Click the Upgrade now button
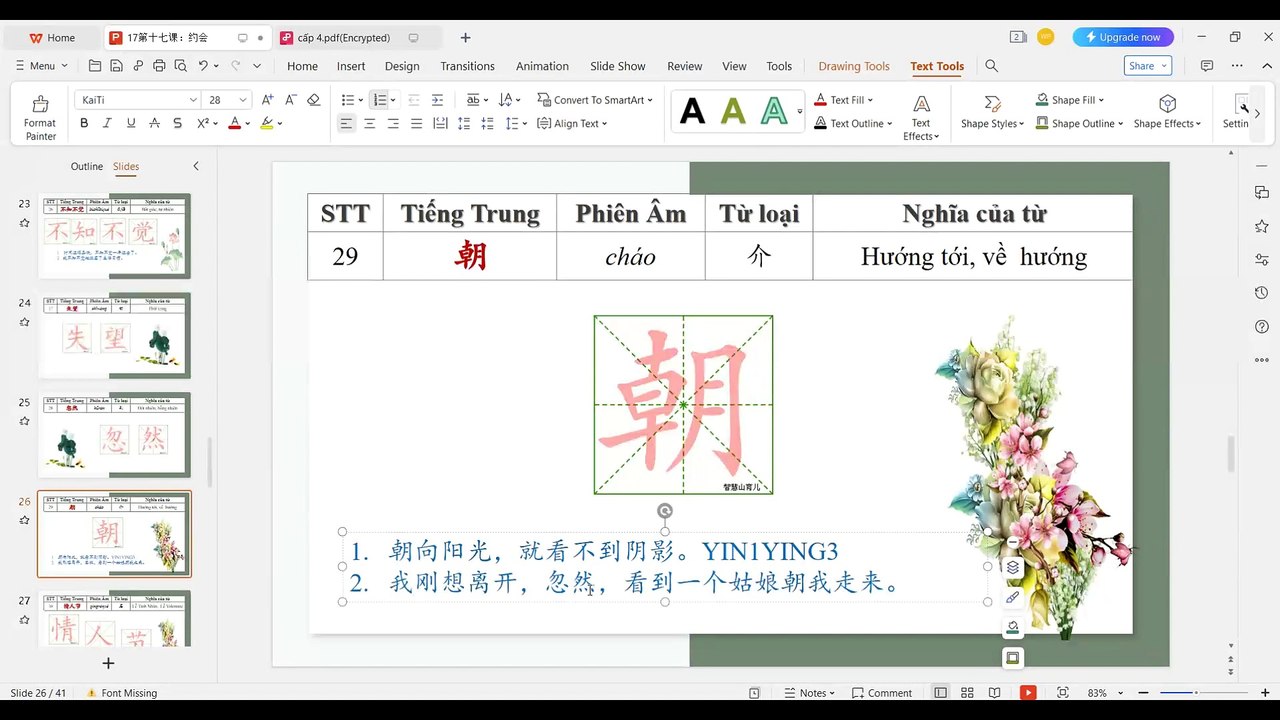1280x720 pixels. (1123, 37)
